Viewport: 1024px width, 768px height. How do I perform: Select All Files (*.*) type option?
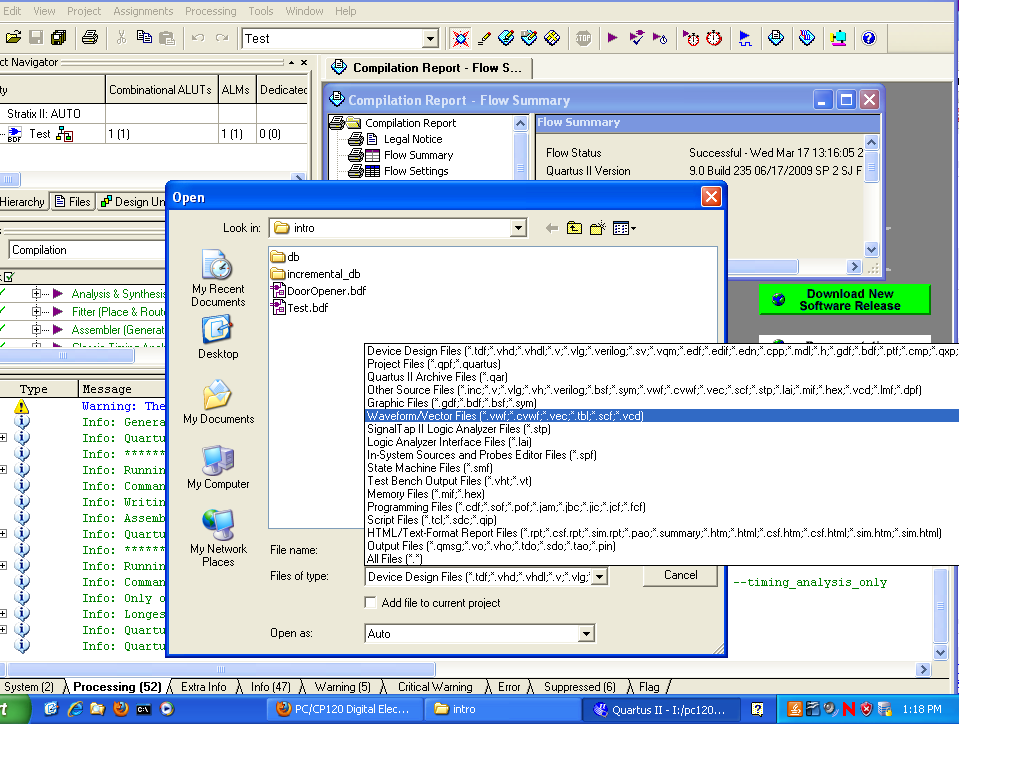tap(662, 559)
